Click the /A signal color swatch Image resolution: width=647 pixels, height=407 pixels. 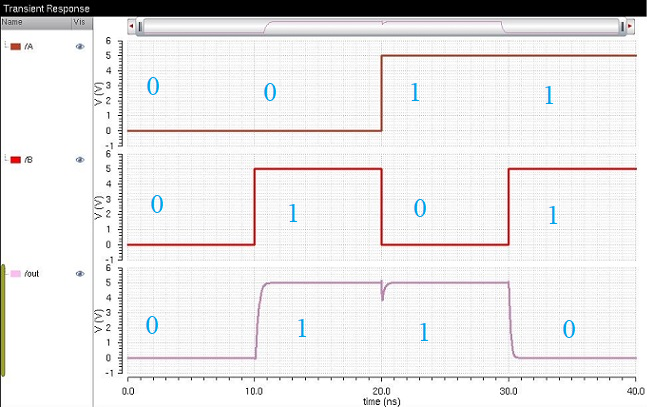pyautogui.click(x=16, y=47)
